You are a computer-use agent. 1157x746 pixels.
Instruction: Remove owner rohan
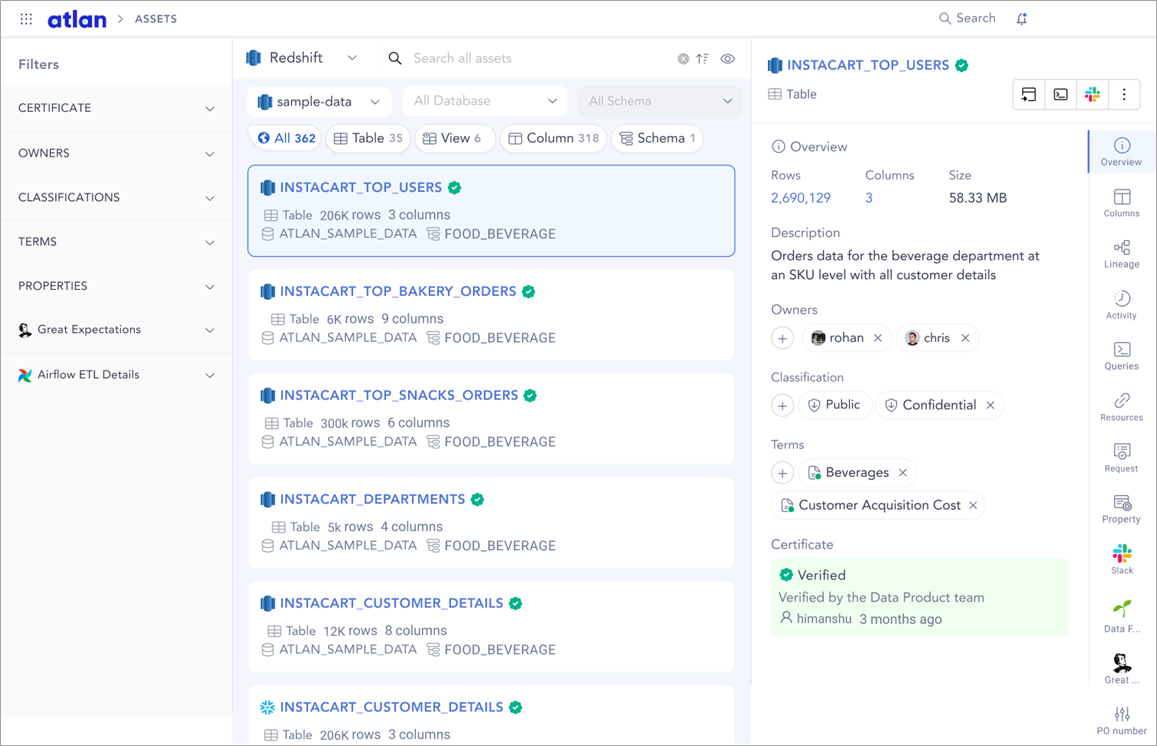point(878,338)
